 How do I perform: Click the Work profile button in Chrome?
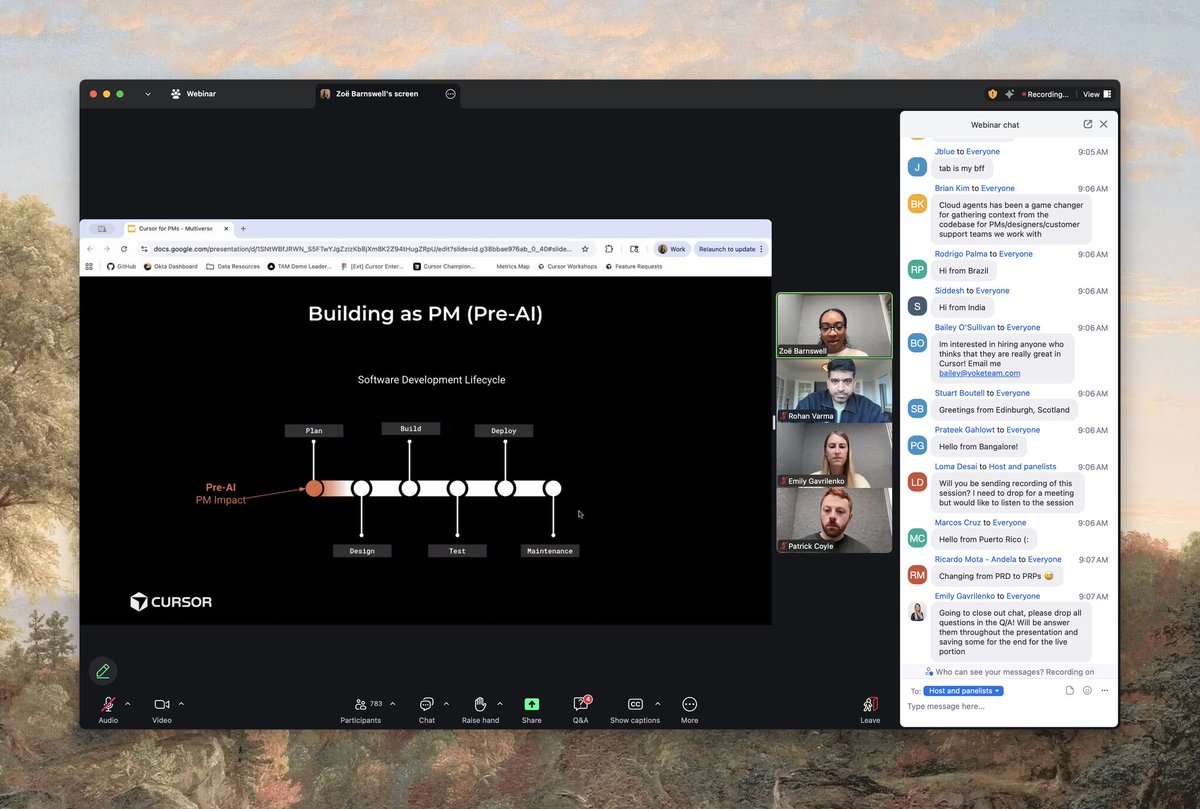pos(672,249)
